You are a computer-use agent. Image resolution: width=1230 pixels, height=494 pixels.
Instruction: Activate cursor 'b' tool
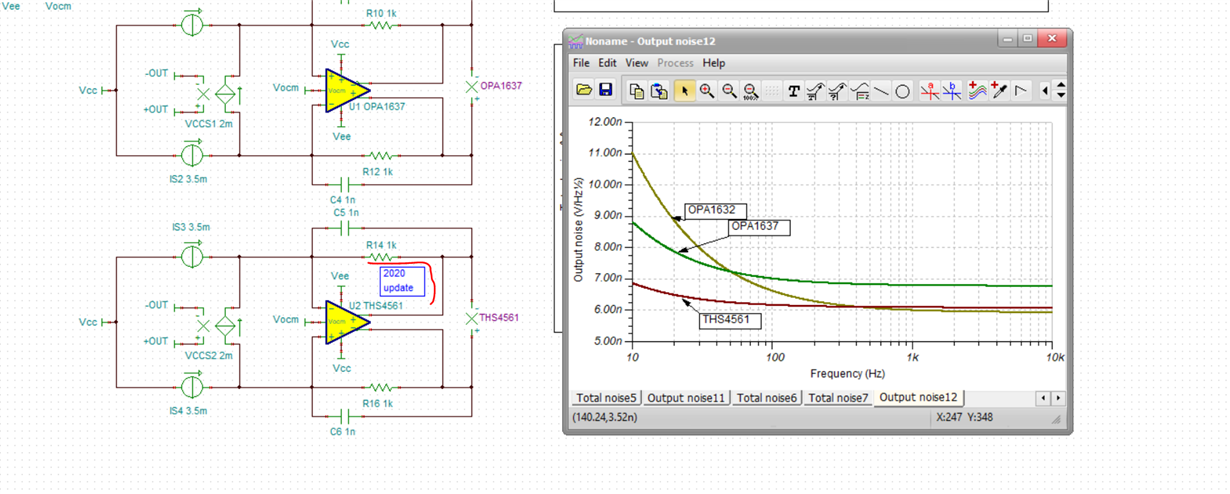pyautogui.click(x=953, y=91)
